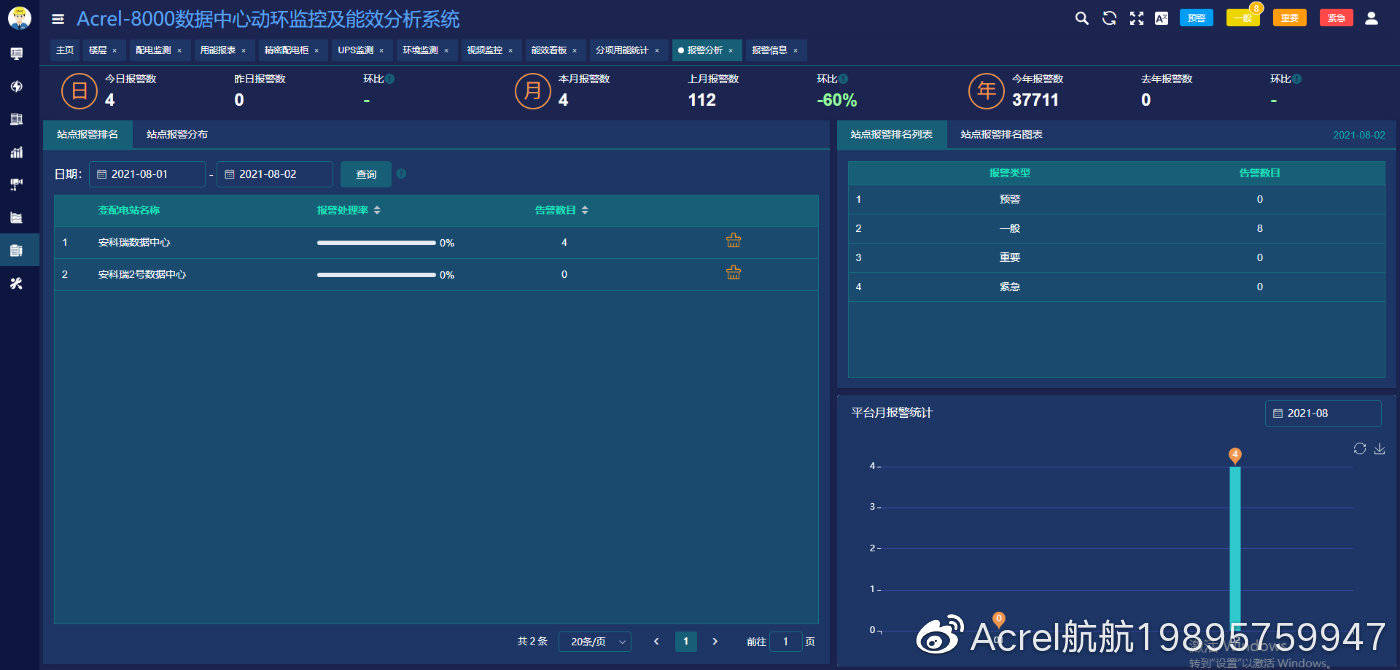Open the bar chart sidebar icon
1400x670 pixels.
pos(16,152)
